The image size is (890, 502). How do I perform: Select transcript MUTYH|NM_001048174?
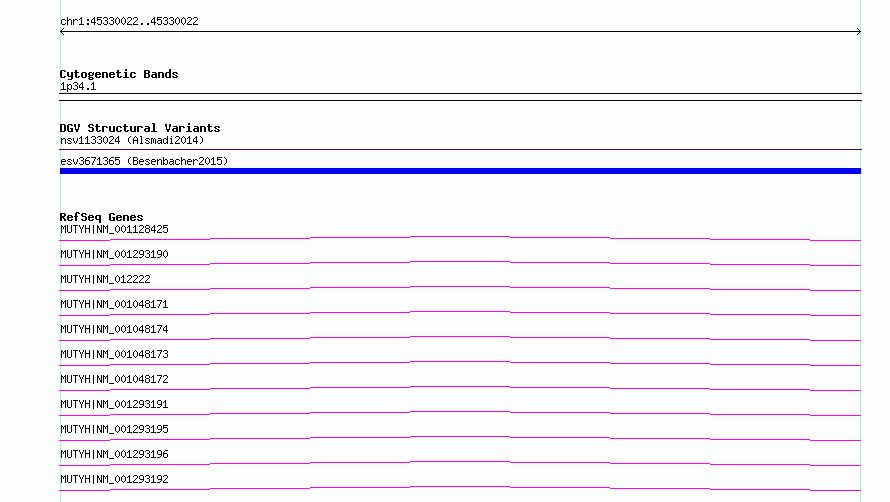(114, 329)
